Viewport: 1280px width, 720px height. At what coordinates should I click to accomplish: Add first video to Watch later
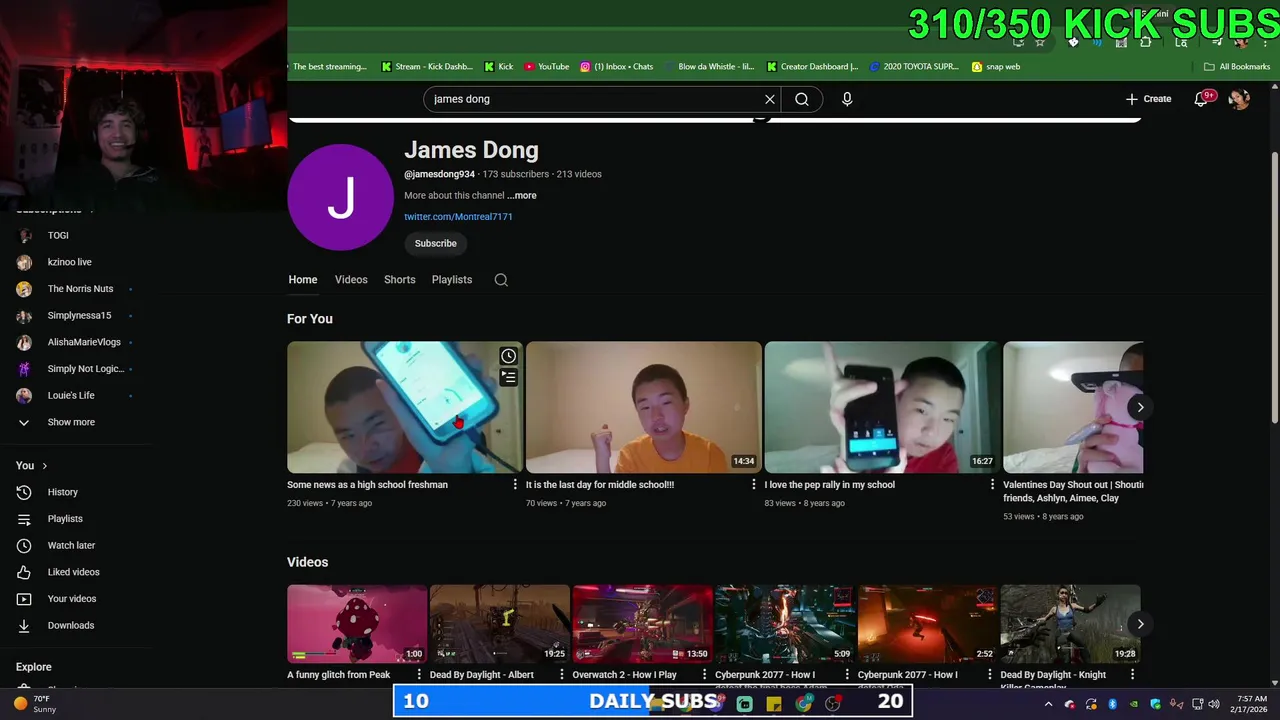click(x=508, y=356)
